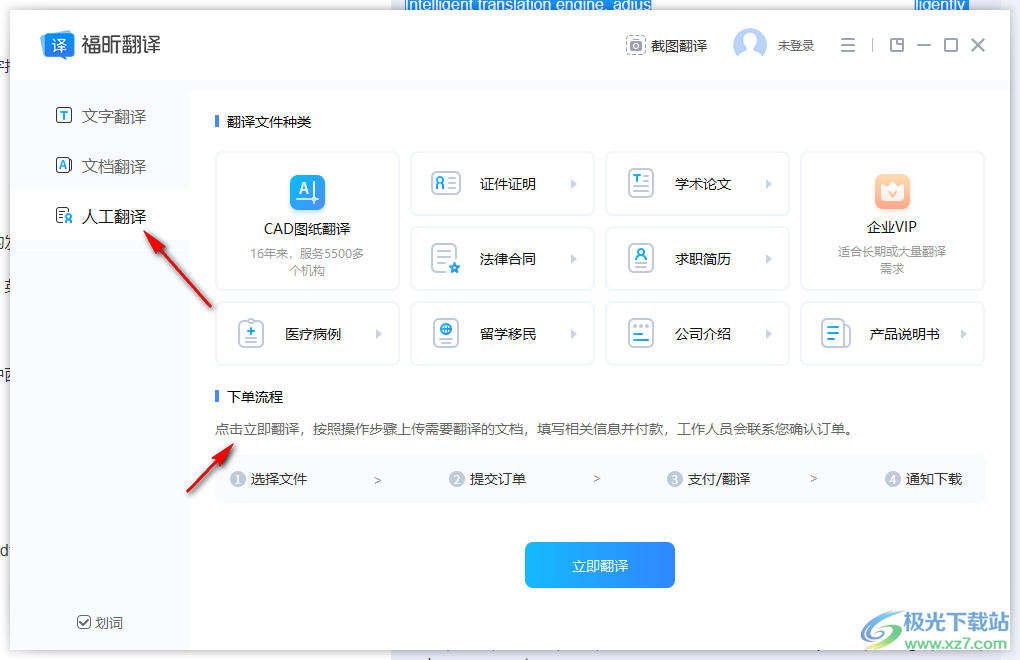1020x660 pixels.
Task: Click the screenshot translation camera icon
Action: pyautogui.click(x=636, y=46)
